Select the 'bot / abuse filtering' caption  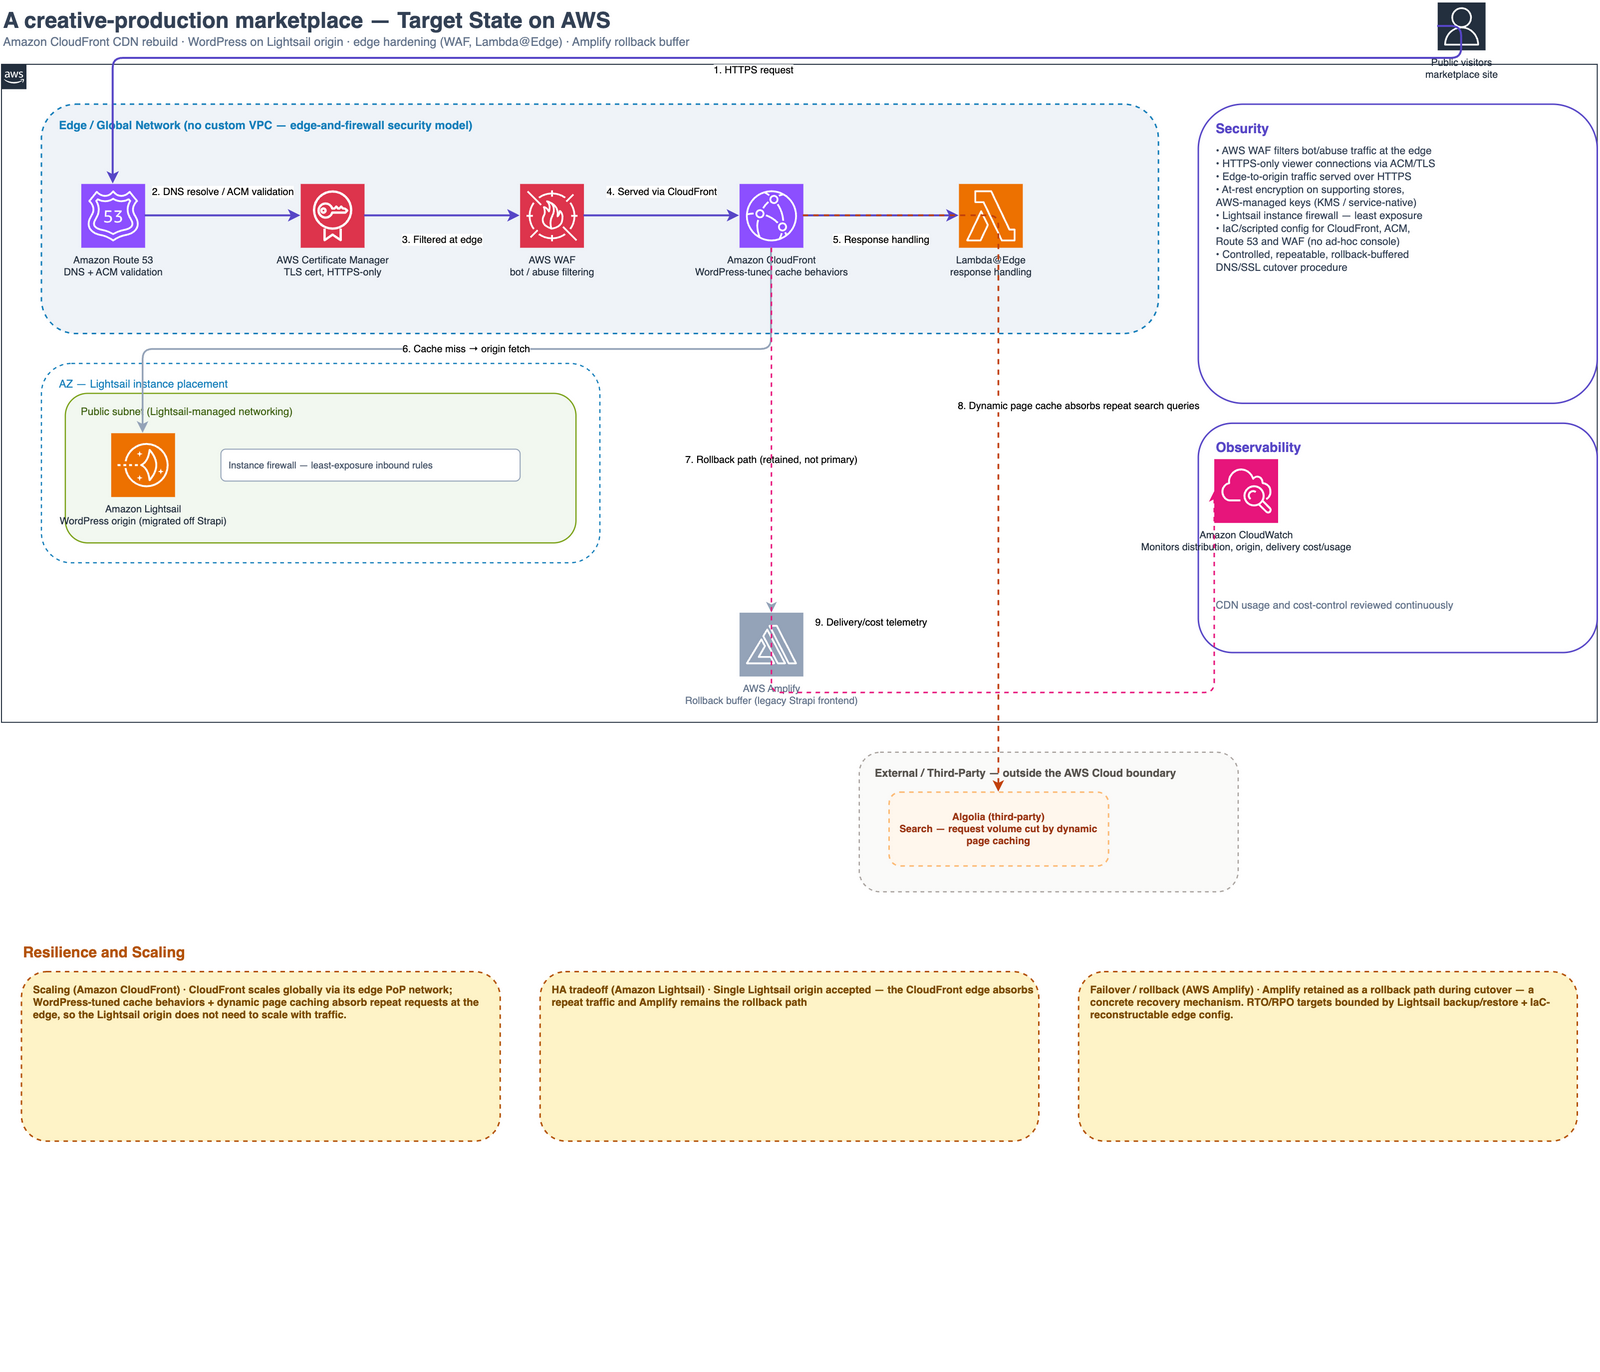pos(552,272)
